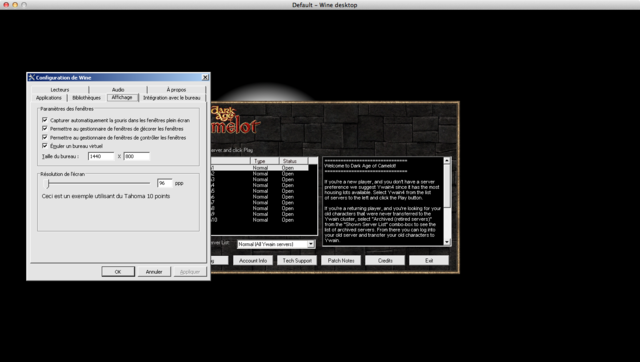The height and width of the screenshot is (362, 640).
Task: Switch to the Audio tab
Action: 118,89
